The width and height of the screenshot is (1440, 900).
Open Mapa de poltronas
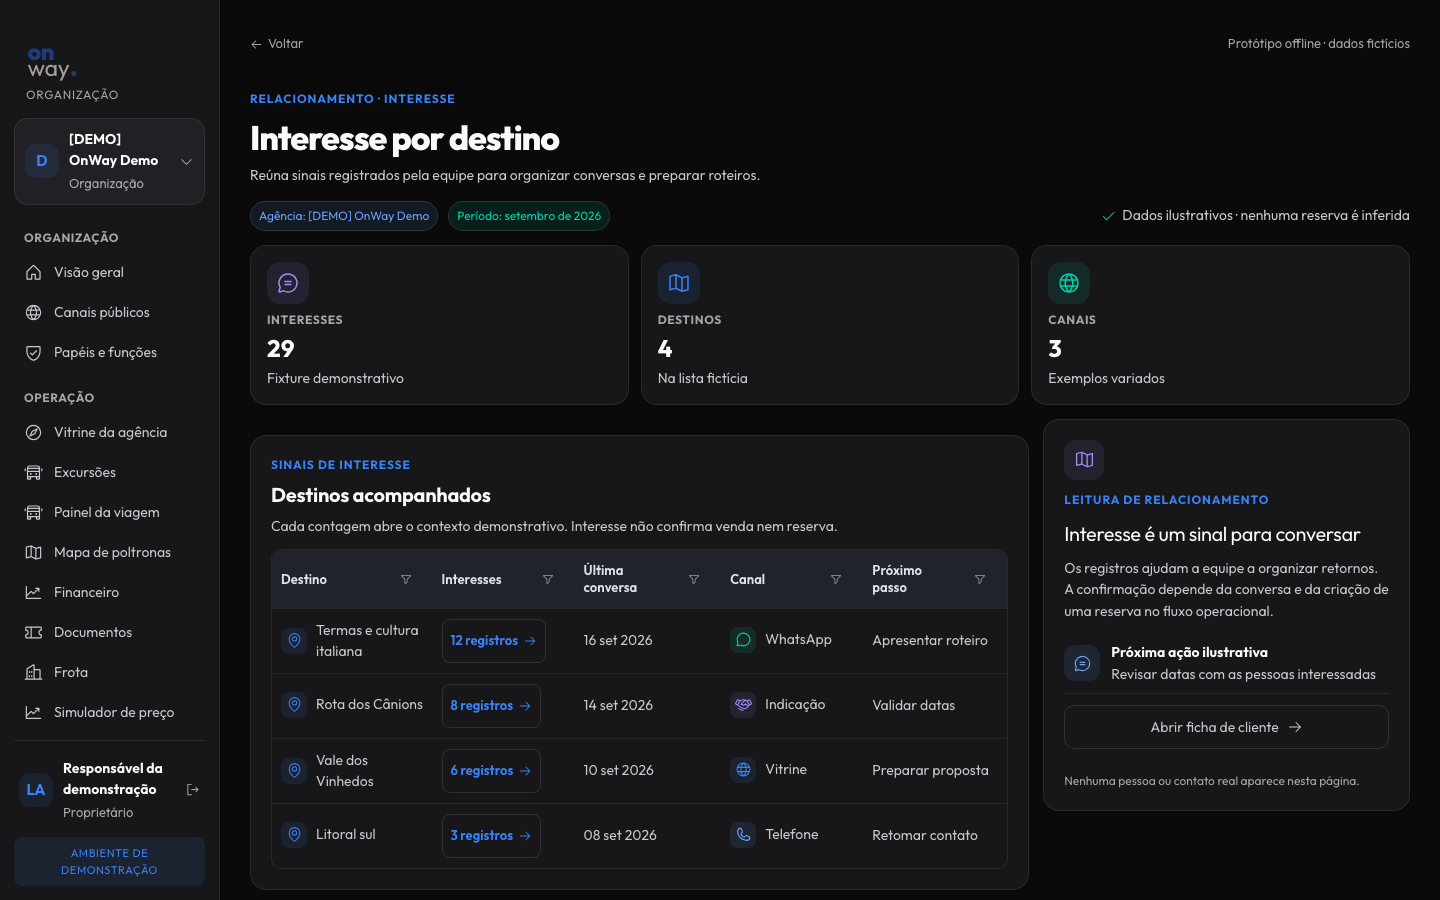109,552
